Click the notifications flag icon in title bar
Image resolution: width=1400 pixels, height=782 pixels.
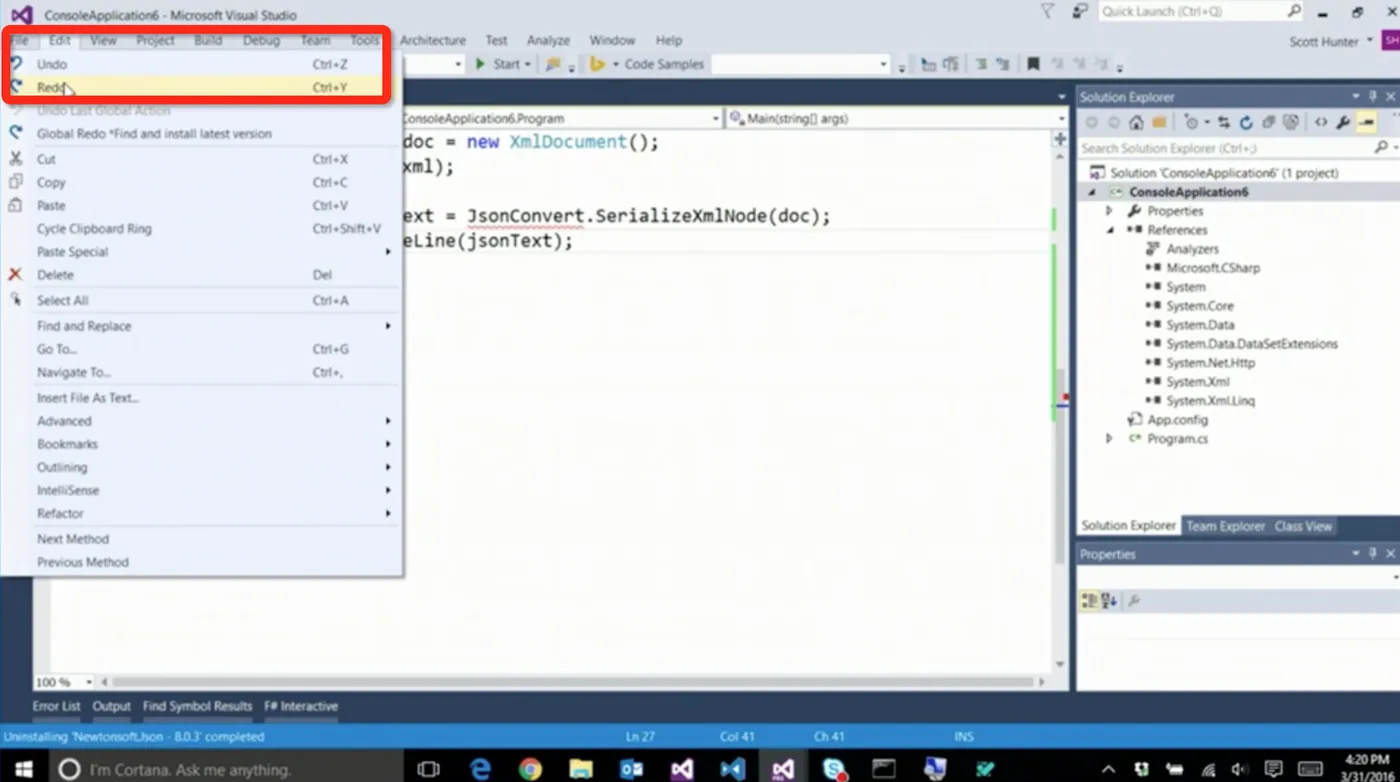coord(1047,11)
